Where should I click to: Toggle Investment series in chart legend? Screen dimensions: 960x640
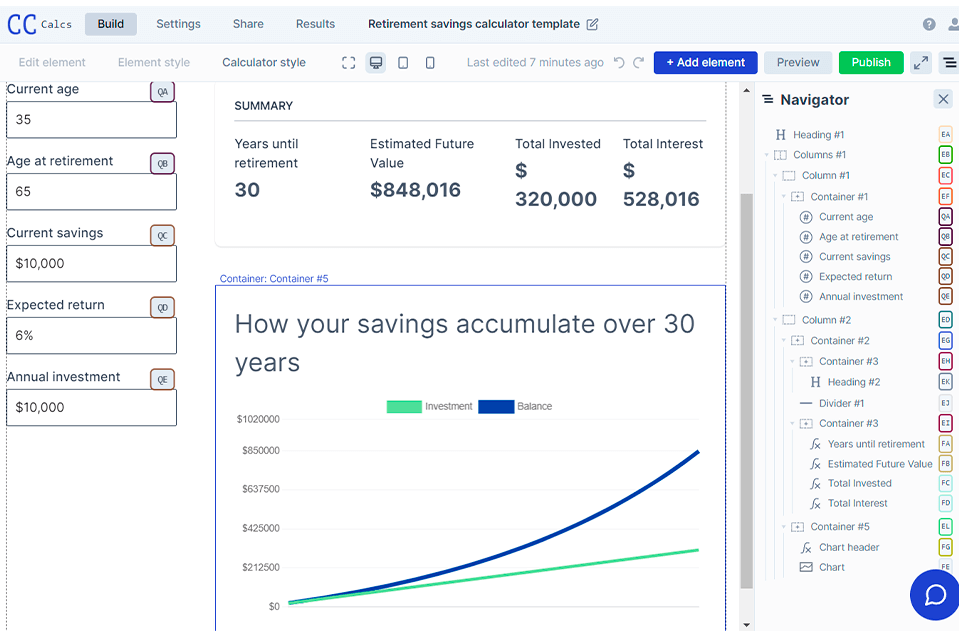pyautogui.click(x=429, y=407)
